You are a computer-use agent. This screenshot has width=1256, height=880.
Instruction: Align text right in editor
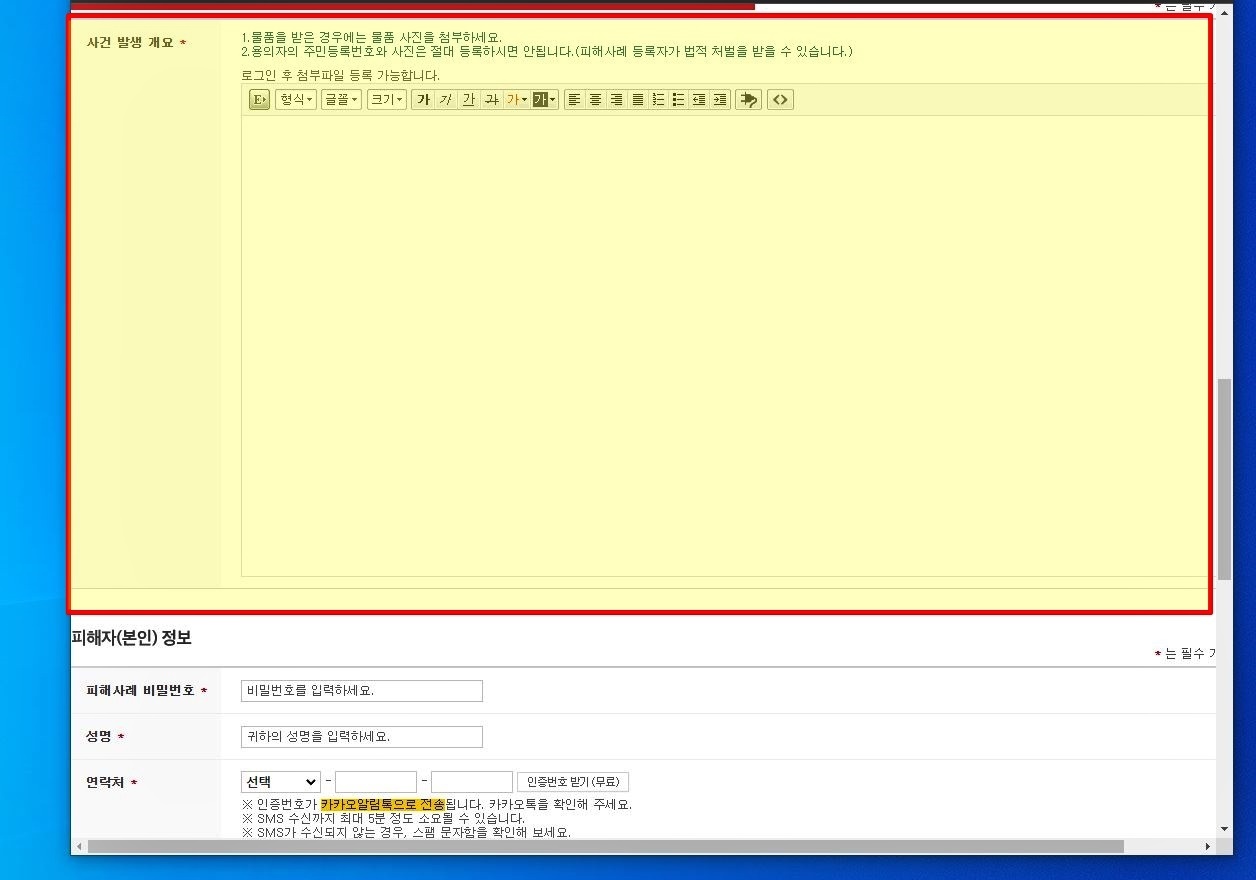coord(616,99)
